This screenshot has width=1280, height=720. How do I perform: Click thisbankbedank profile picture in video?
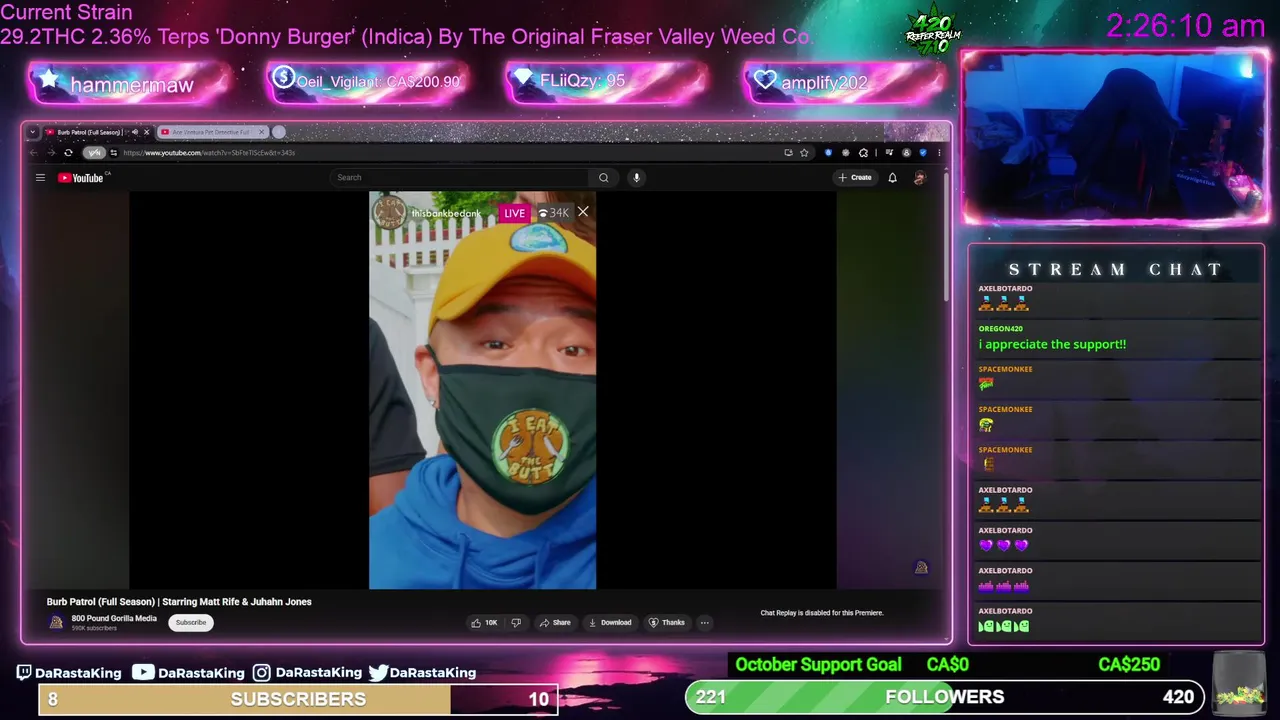389,213
